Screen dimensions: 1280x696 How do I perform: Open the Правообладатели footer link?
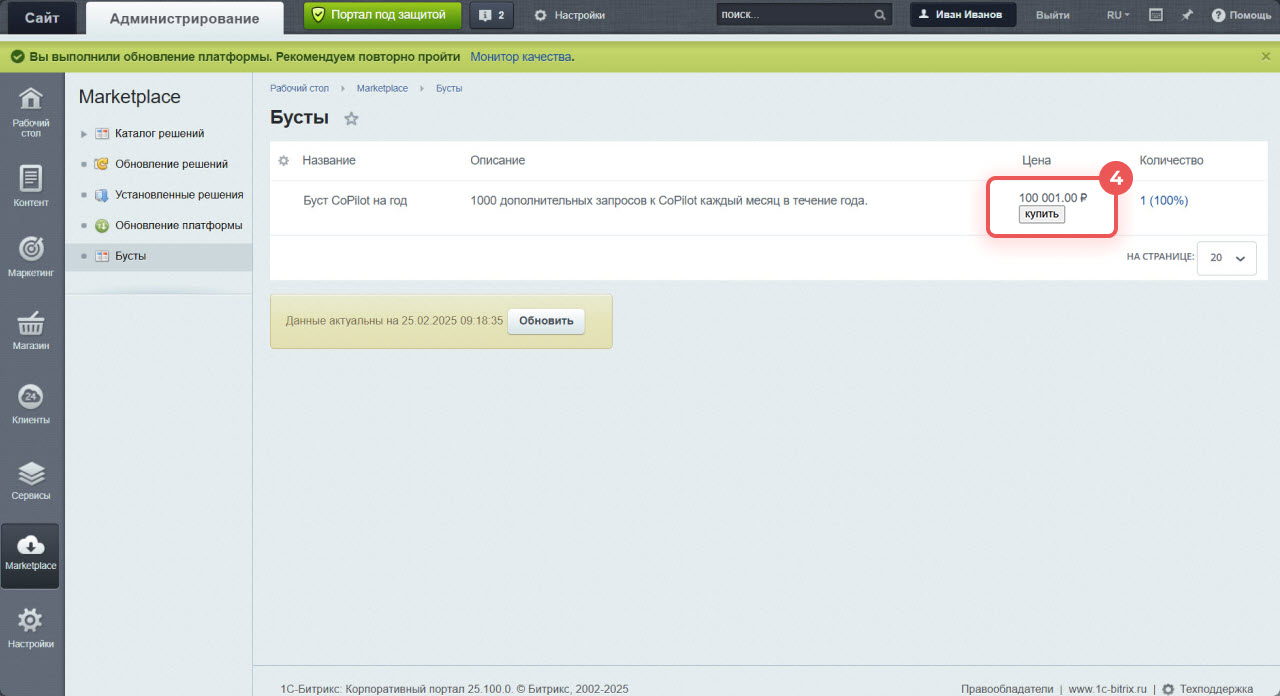[x=1007, y=689]
